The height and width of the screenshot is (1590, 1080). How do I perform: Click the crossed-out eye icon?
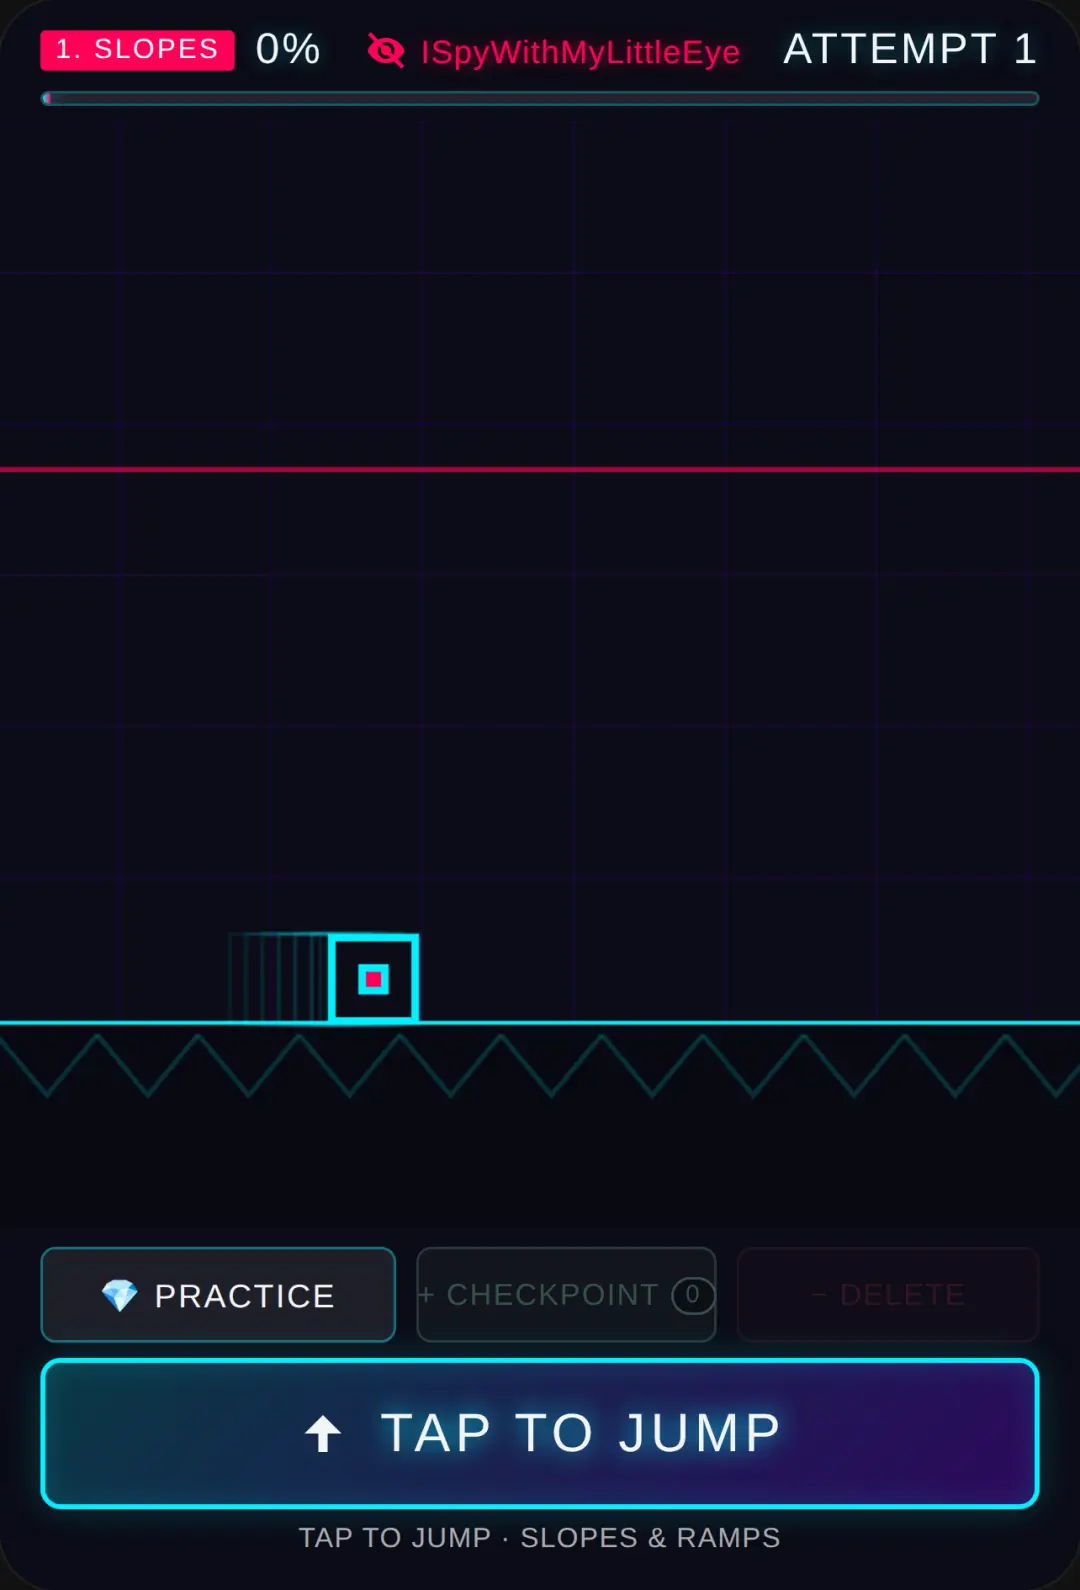tap(385, 50)
